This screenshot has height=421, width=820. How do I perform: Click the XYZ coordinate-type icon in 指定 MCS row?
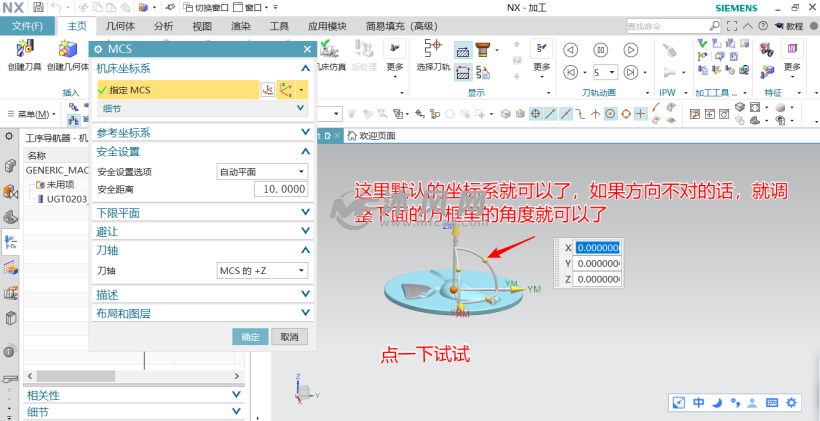pyautogui.click(x=286, y=90)
